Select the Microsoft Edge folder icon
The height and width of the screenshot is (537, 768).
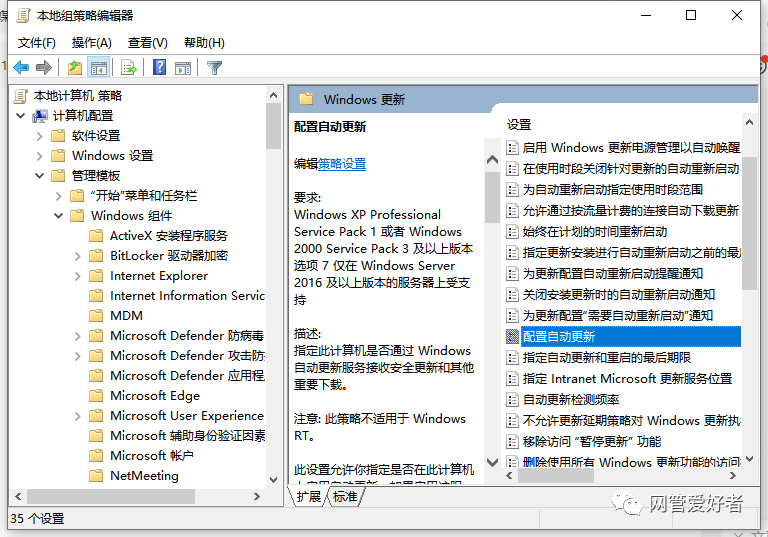click(x=96, y=395)
